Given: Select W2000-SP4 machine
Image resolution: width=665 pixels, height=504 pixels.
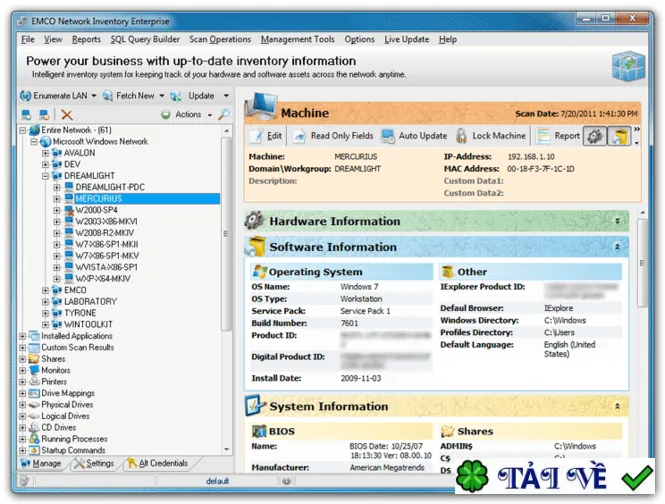Looking at the screenshot, I should 96,210.
